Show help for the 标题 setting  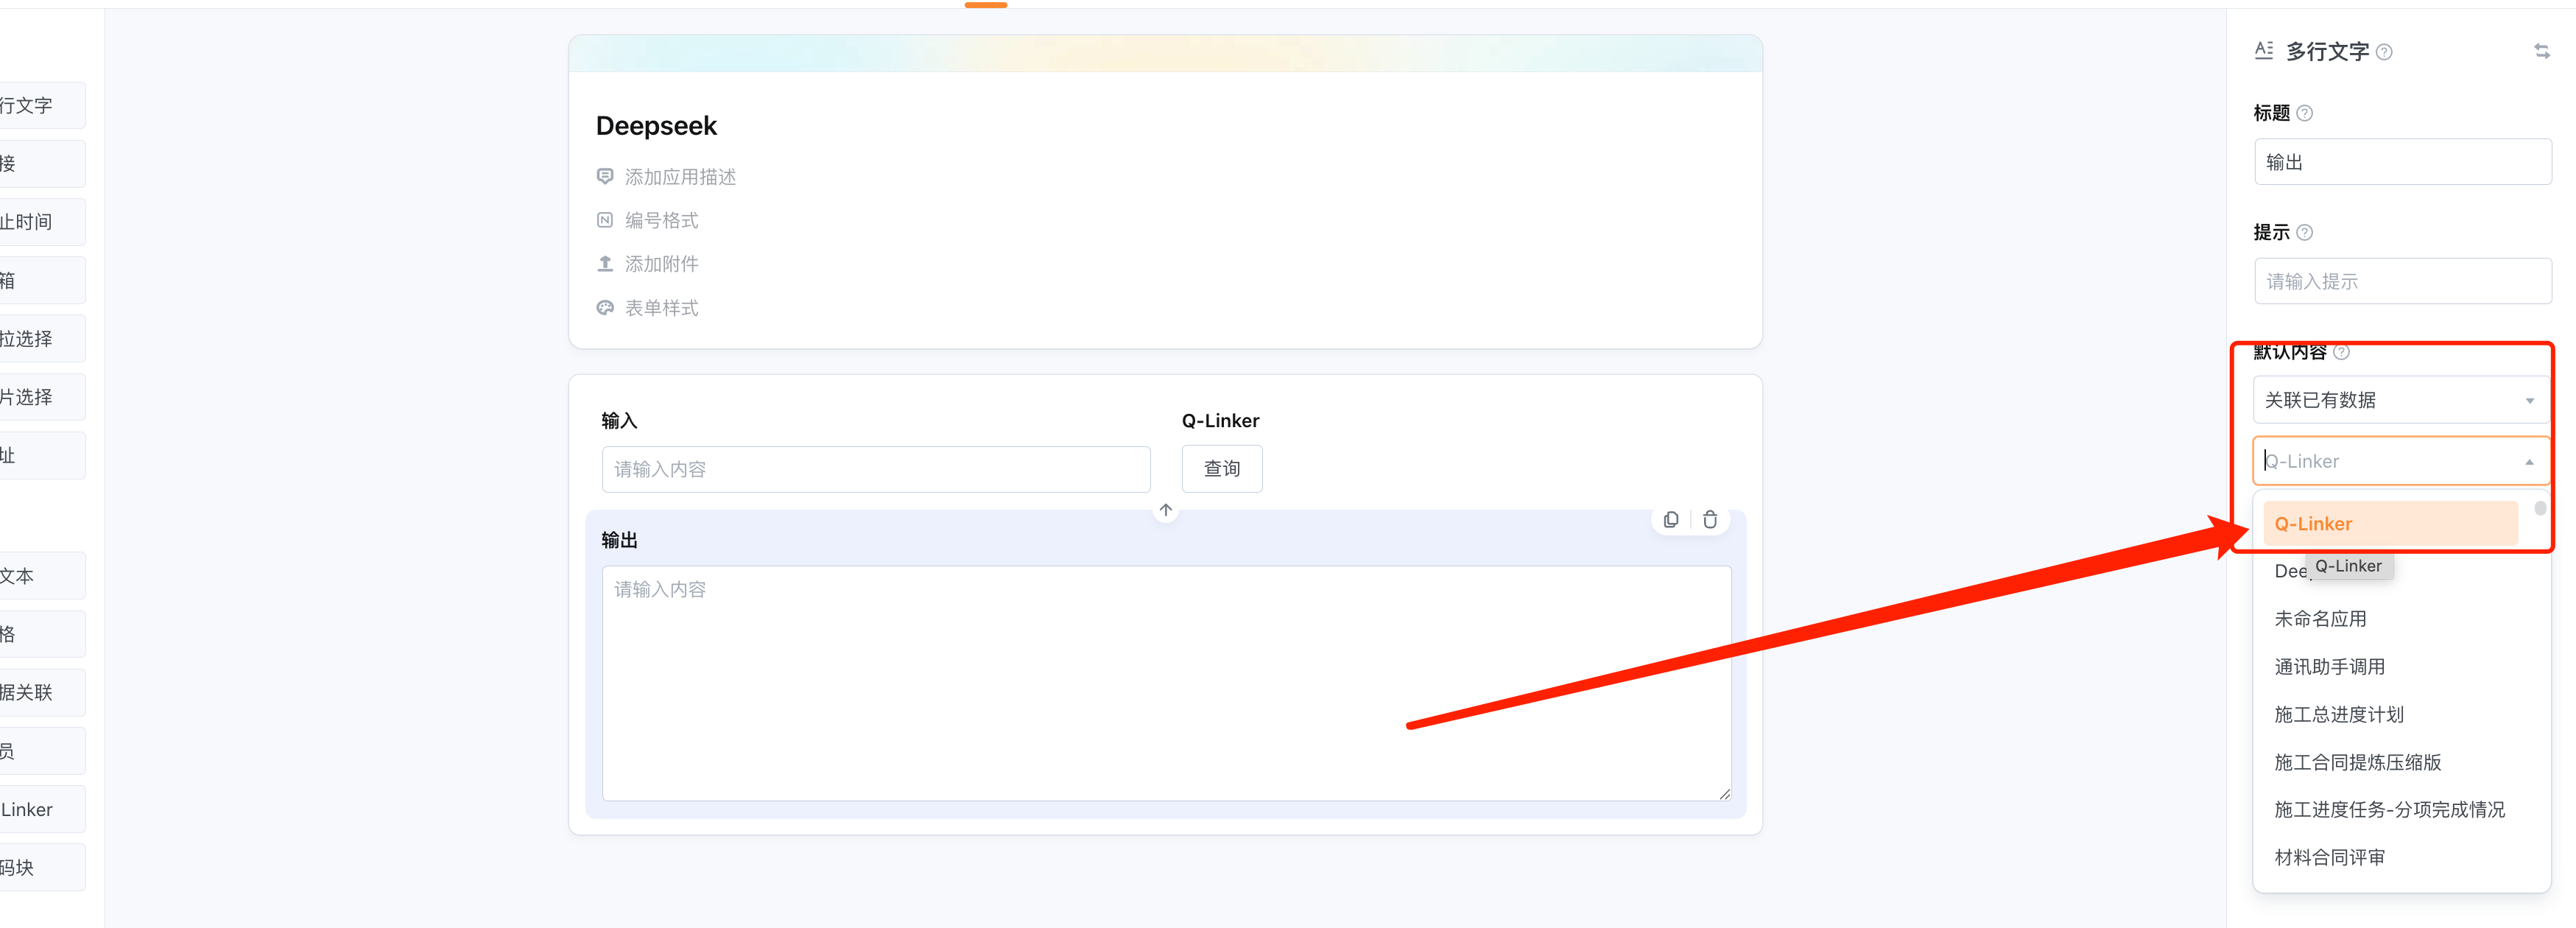click(x=2305, y=113)
